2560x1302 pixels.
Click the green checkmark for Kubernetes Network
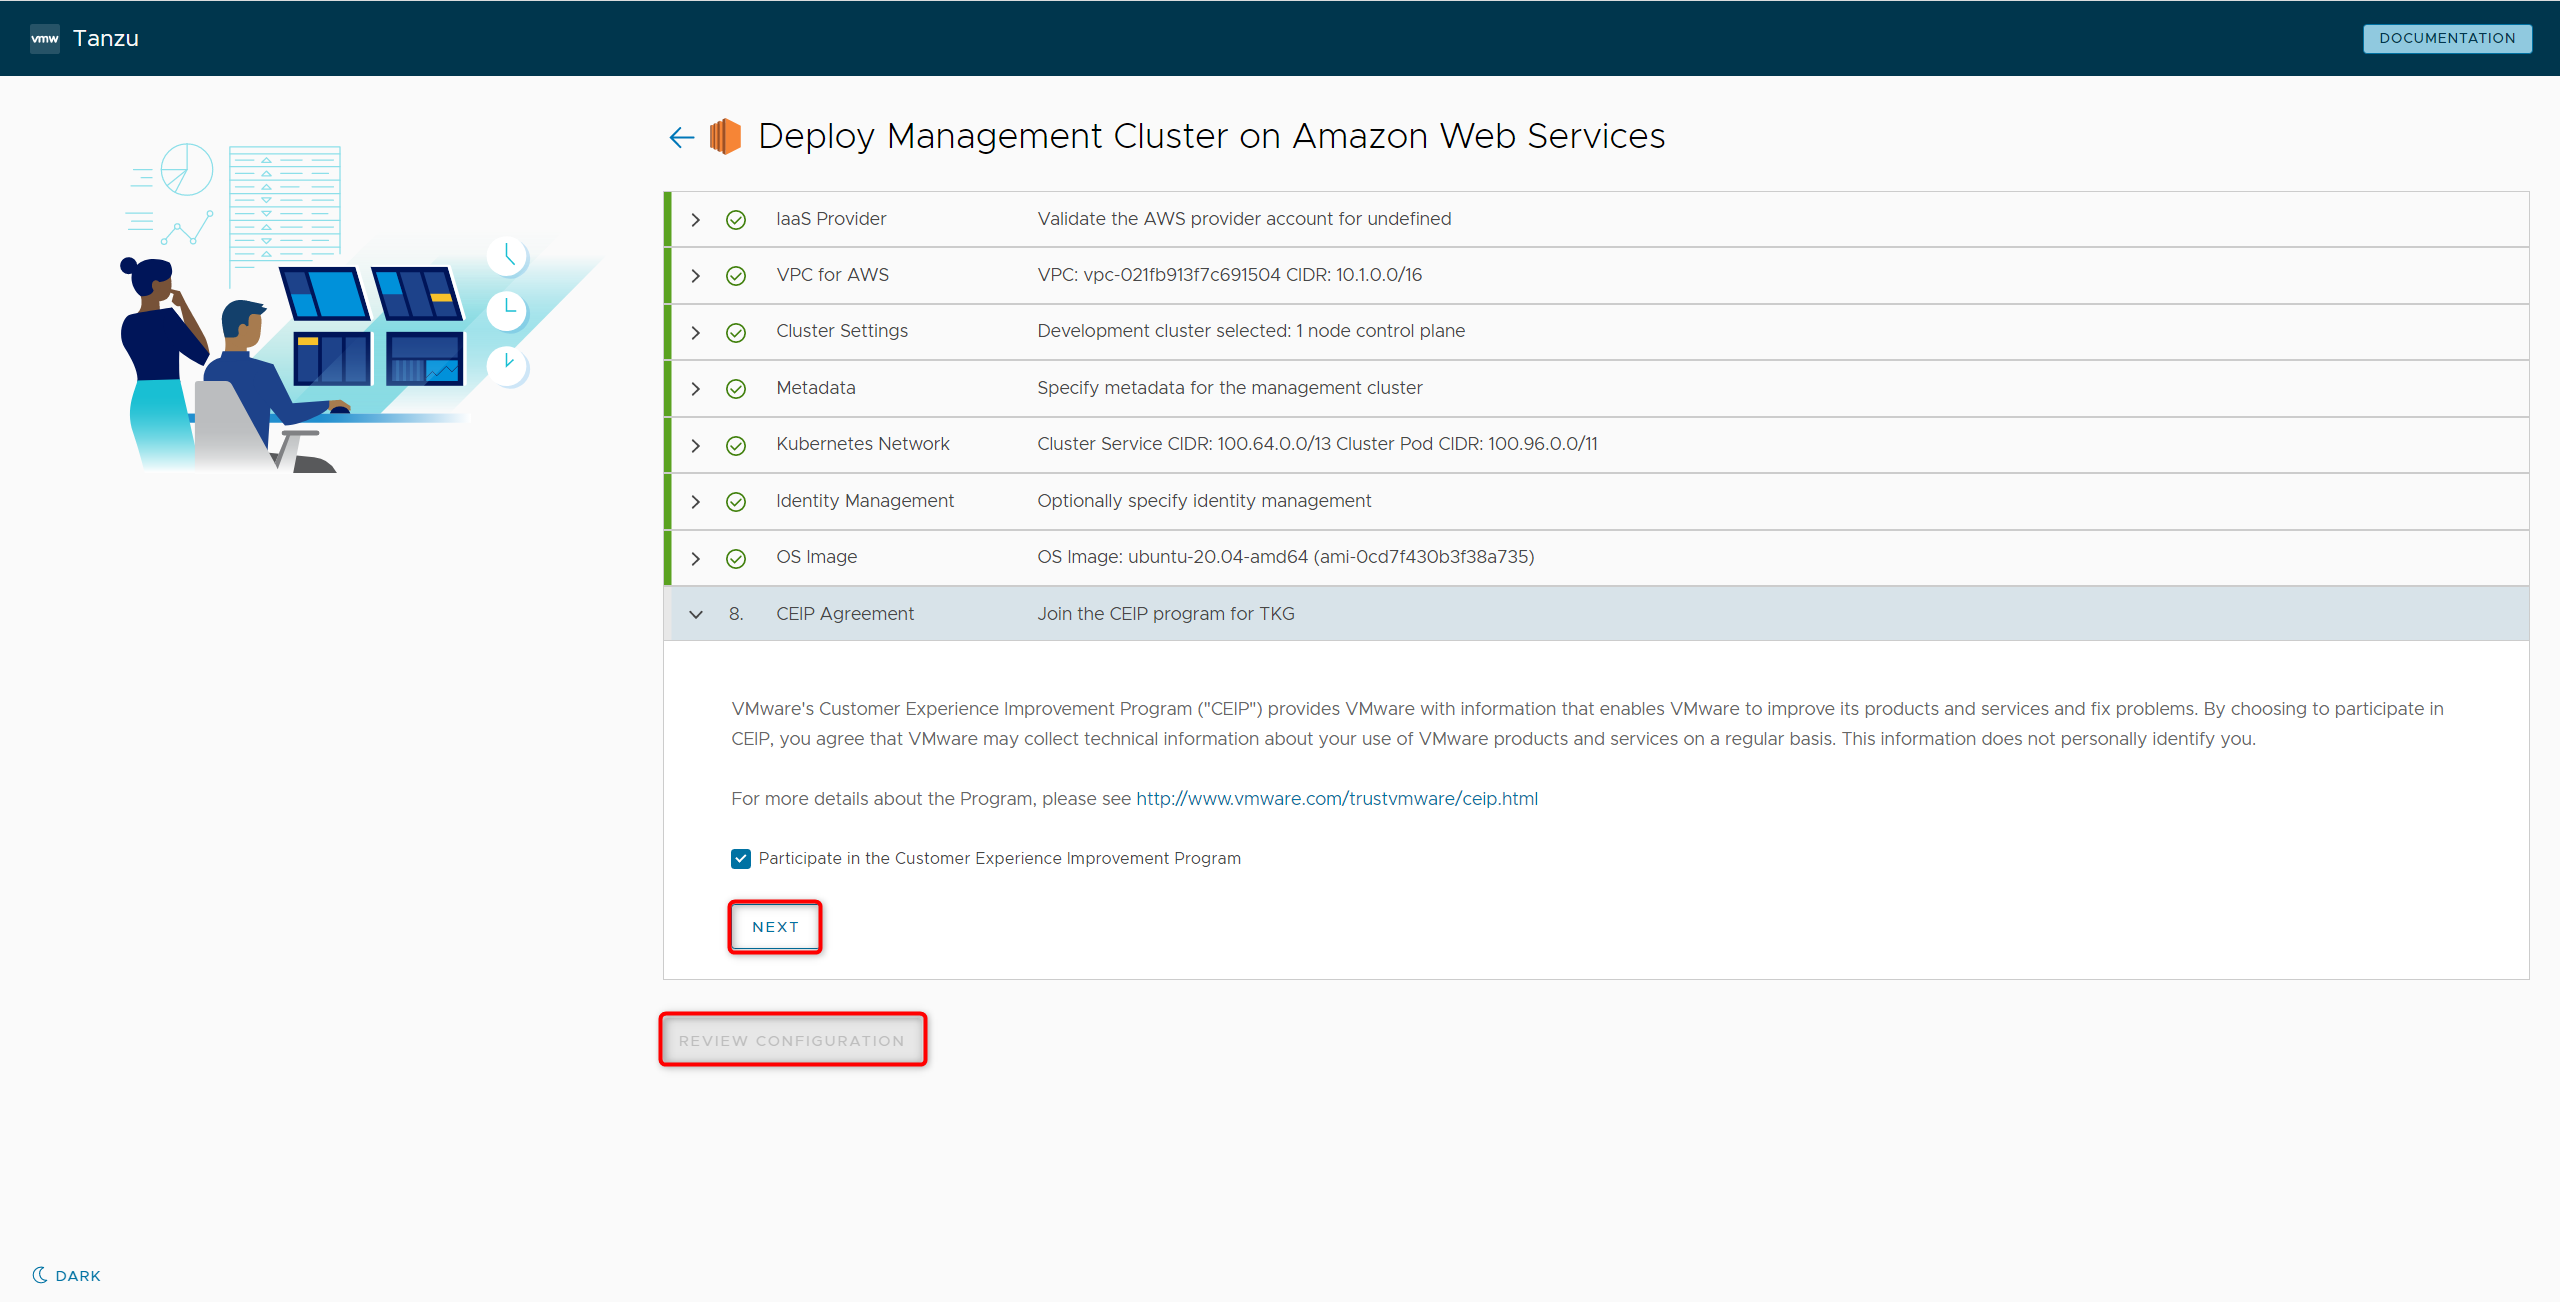(x=736, y=445)
